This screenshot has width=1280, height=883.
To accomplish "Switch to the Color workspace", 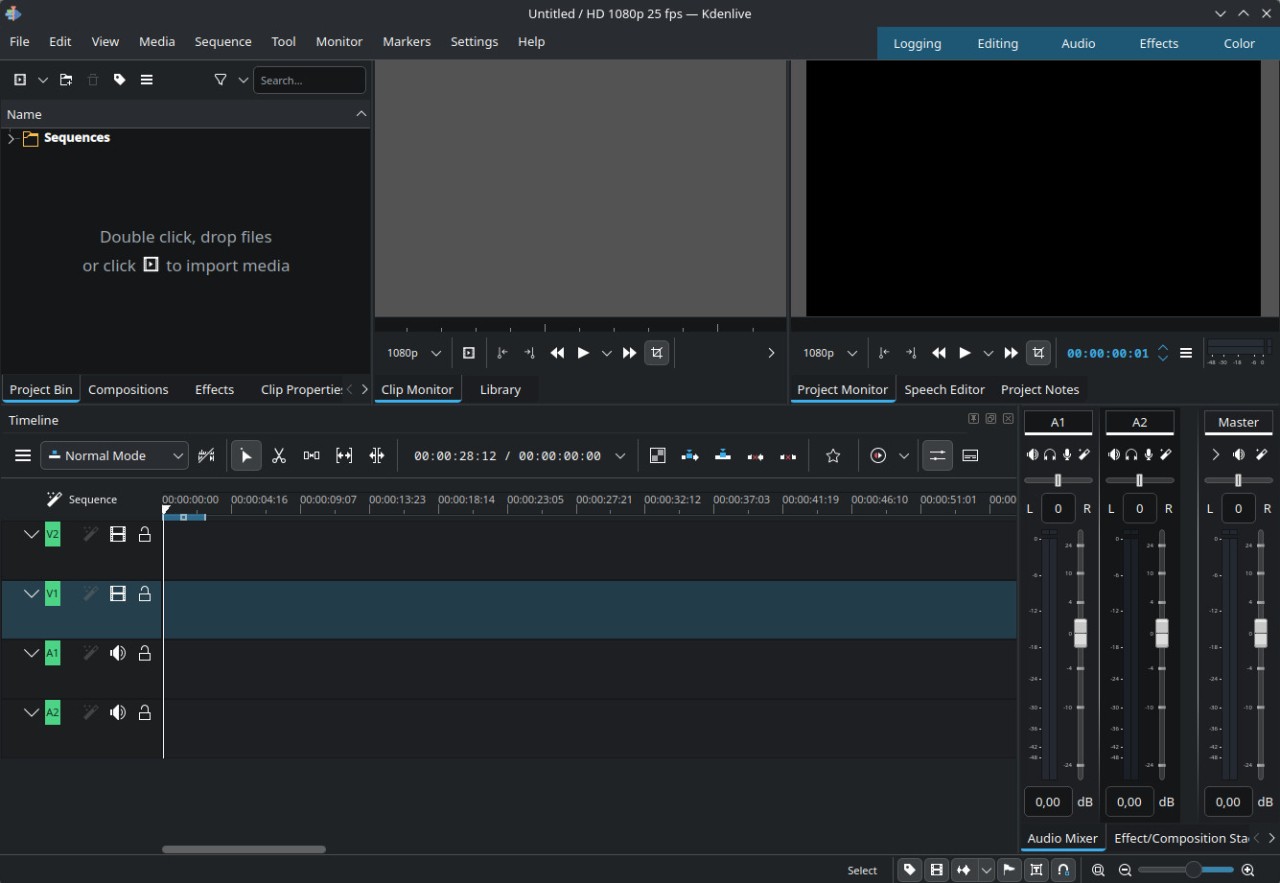I will [x=1238, y=44].
